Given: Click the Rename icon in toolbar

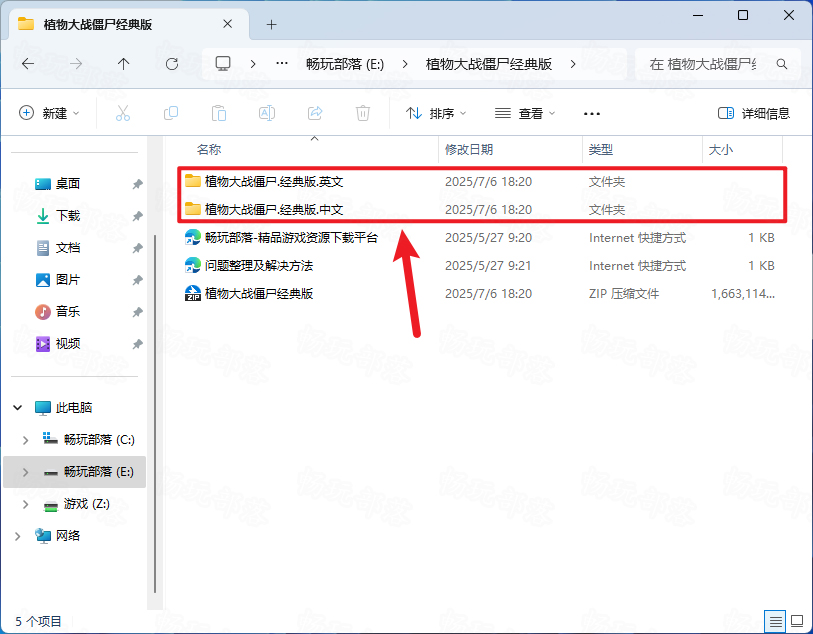Looking at the screenshot, I should (267, 113).
